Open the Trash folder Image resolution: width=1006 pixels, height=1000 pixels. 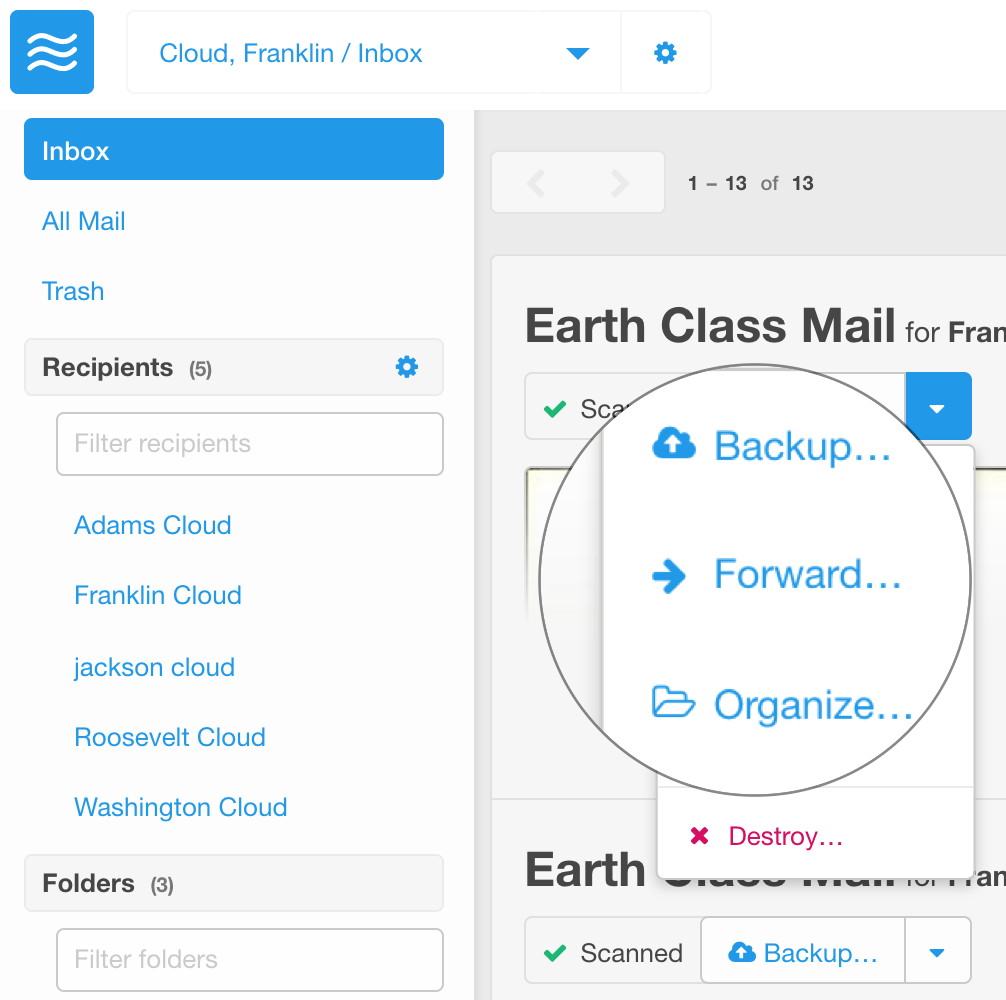pyautogui.click(x=73, y=291)
